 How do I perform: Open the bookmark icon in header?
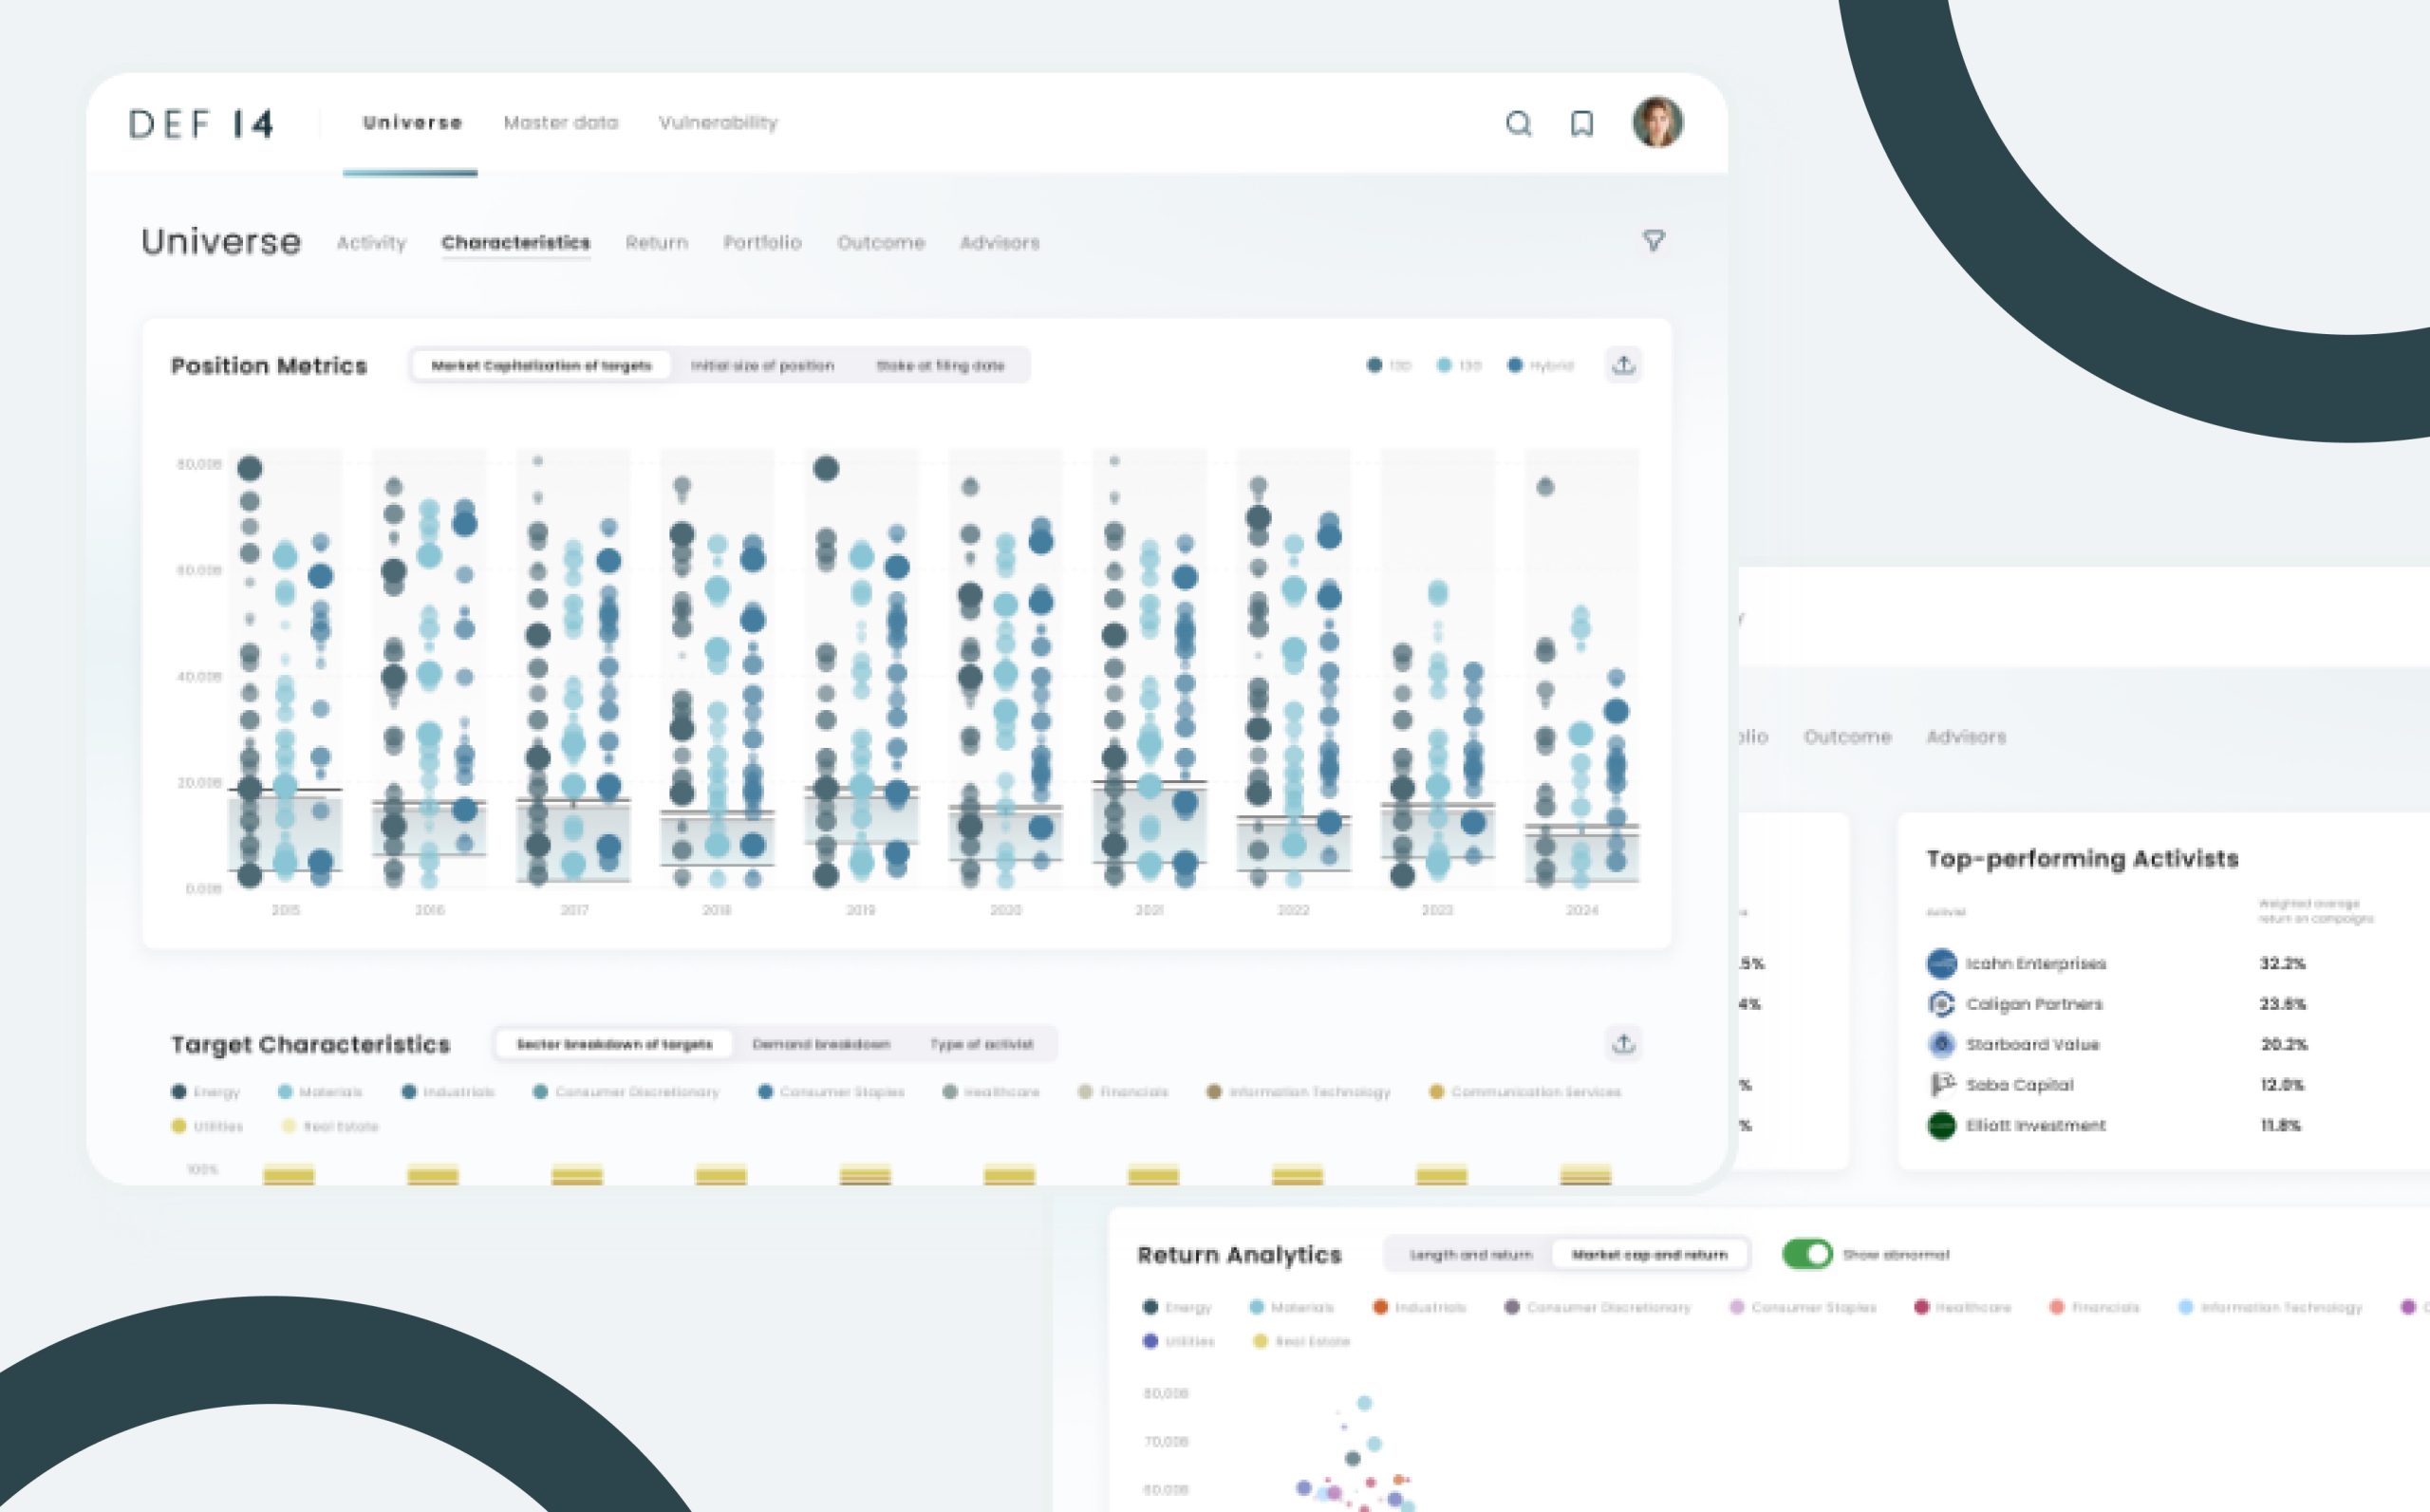click(1581, 124)
